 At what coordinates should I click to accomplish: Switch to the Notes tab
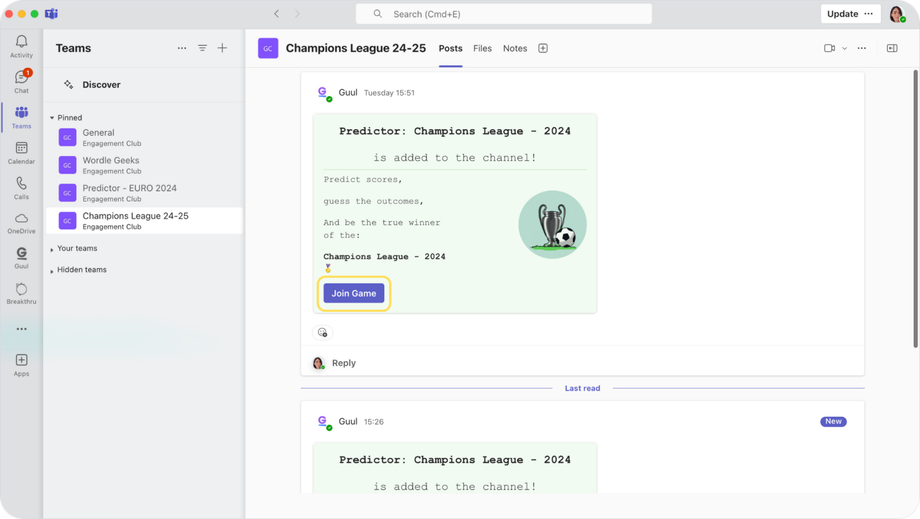point(515,48)
